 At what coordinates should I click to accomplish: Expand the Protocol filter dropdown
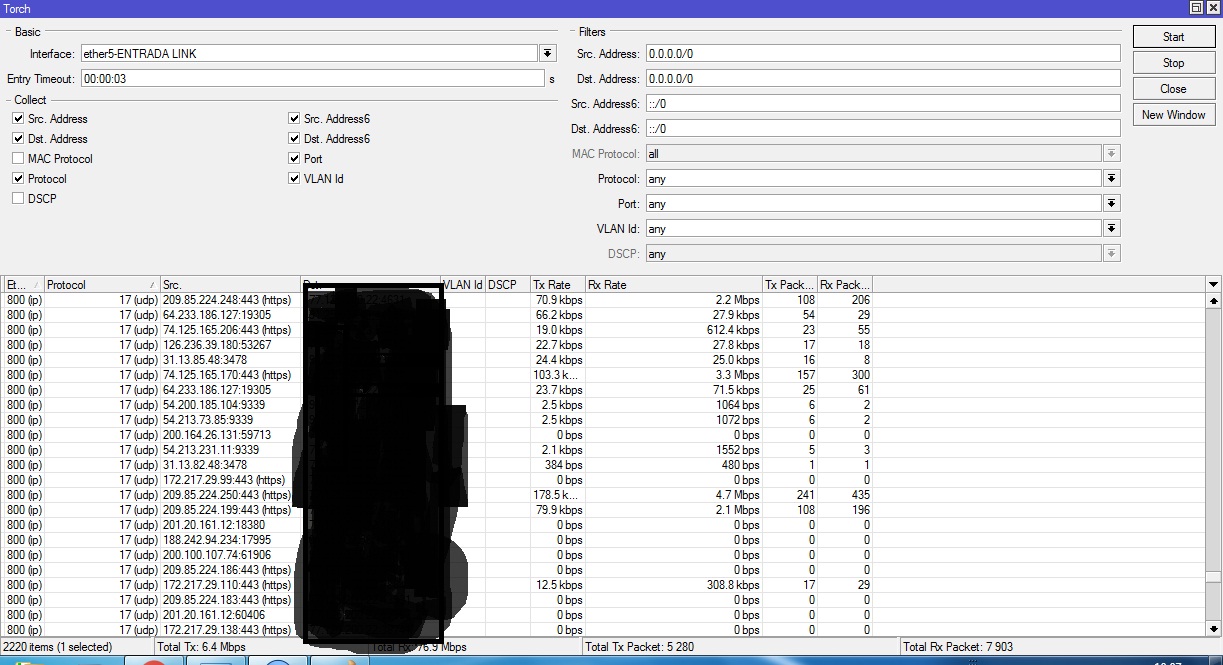[x=1111, y=179]
